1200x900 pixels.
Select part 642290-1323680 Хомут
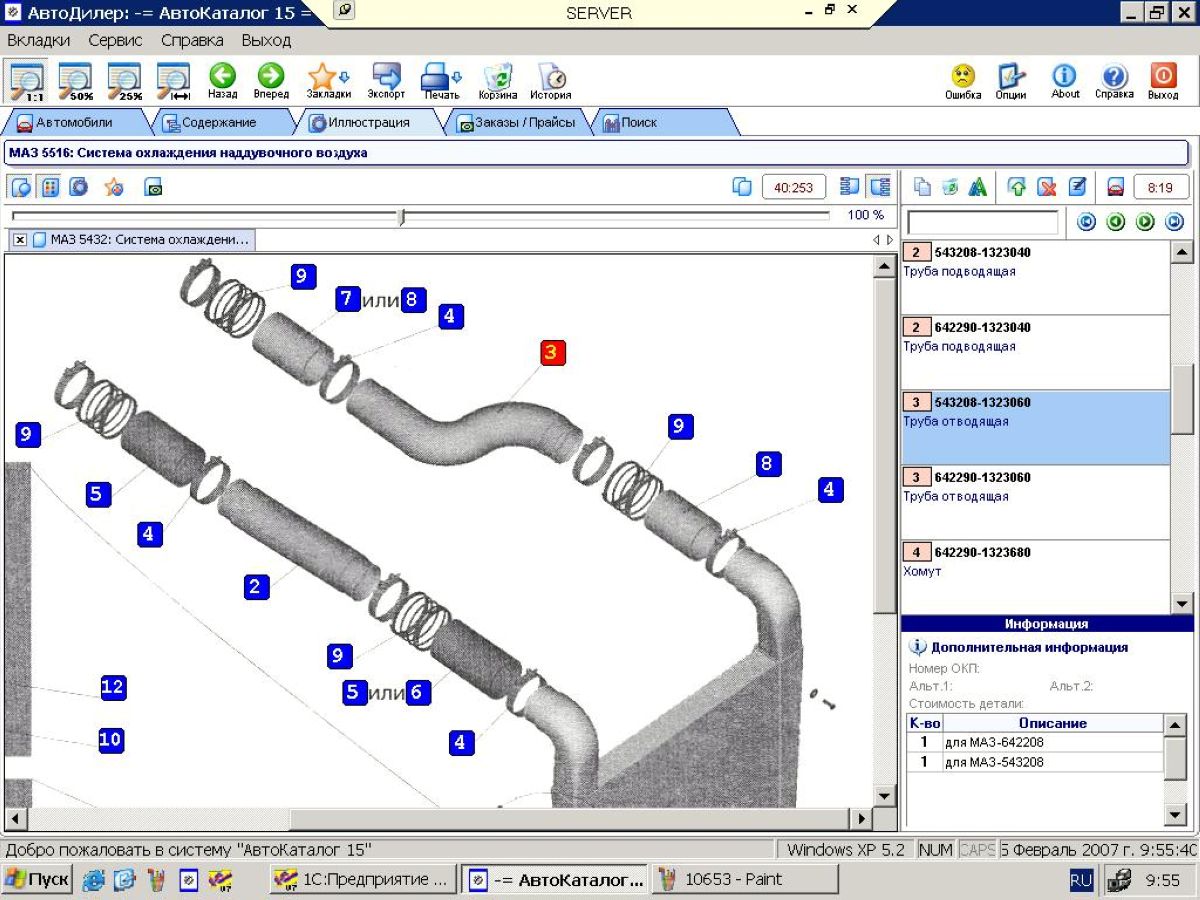point(1035,577)
